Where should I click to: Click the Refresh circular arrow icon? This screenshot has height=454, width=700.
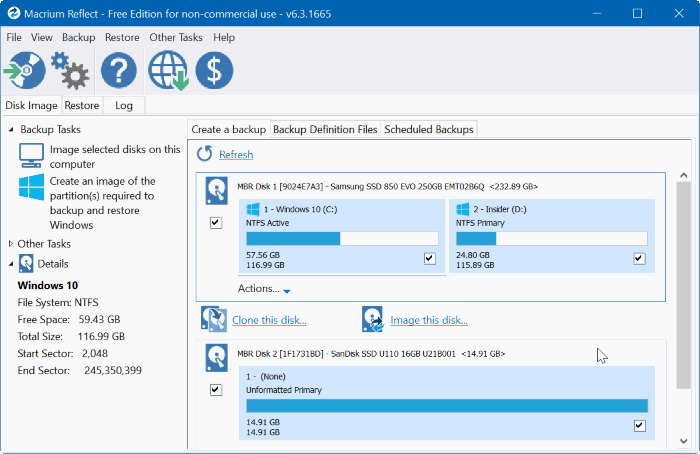205,154
